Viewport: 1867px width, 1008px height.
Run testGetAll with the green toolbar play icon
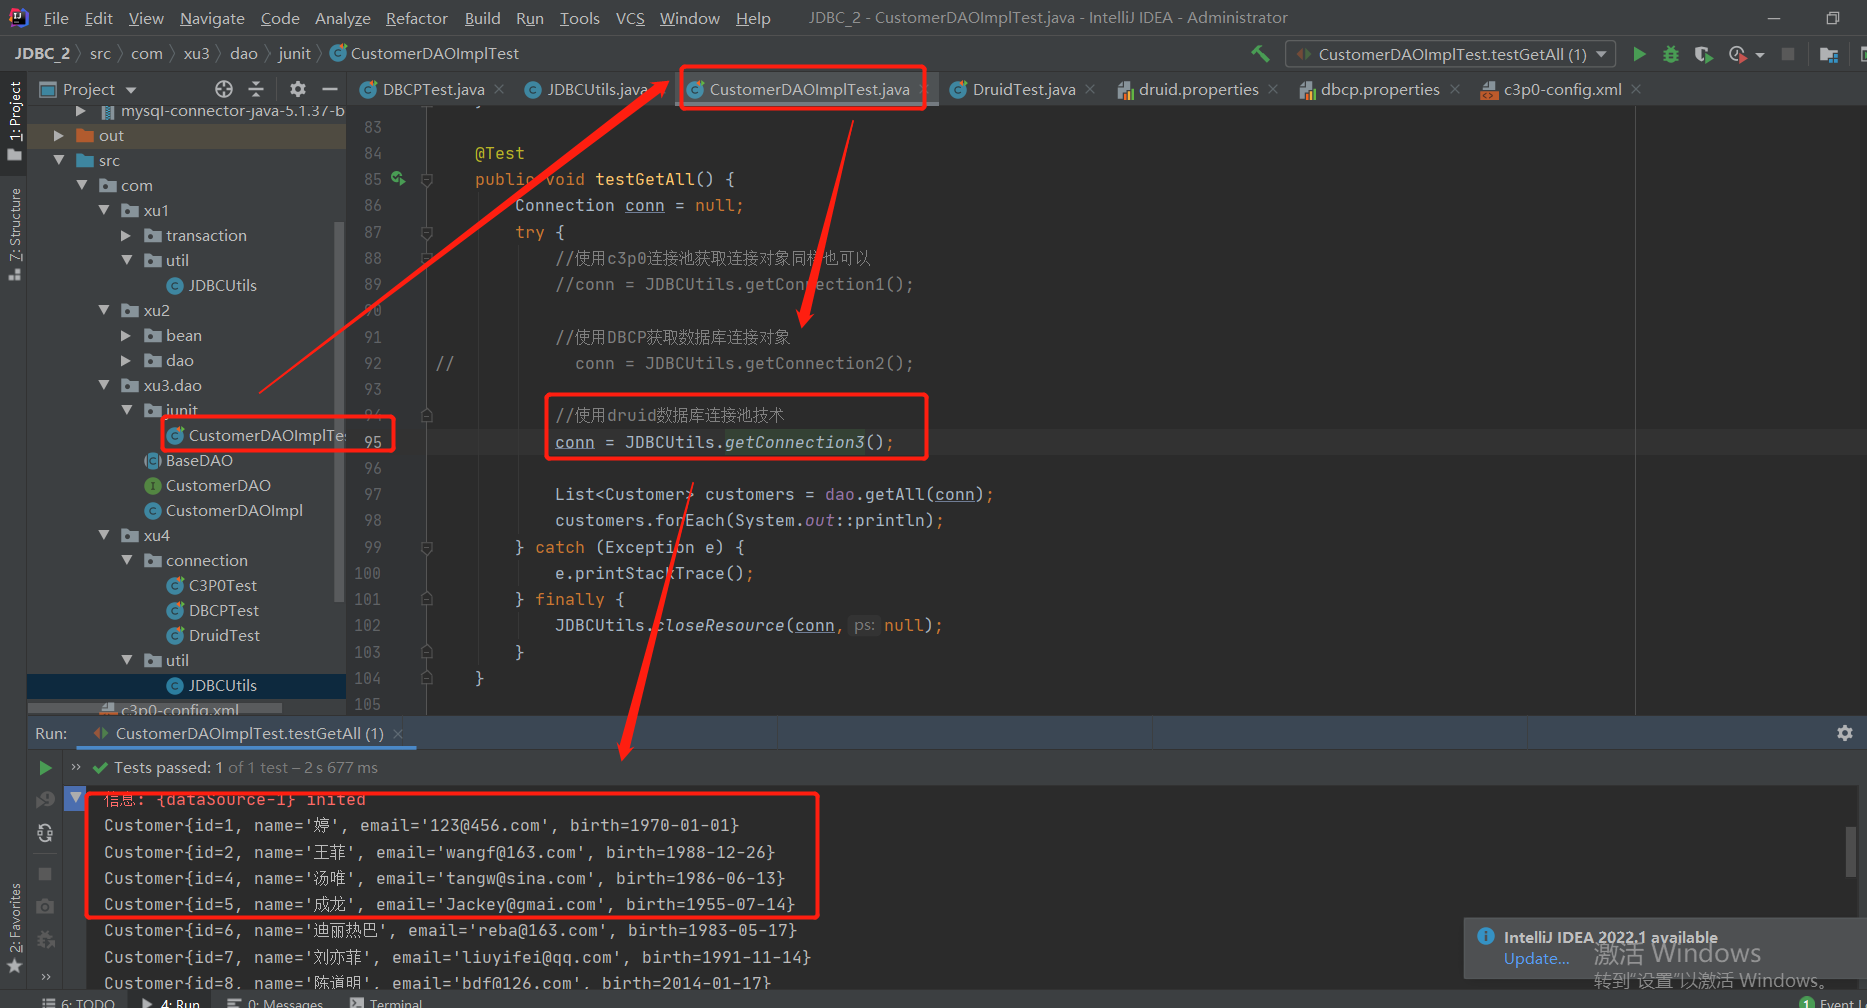[x=1639, y=54]
